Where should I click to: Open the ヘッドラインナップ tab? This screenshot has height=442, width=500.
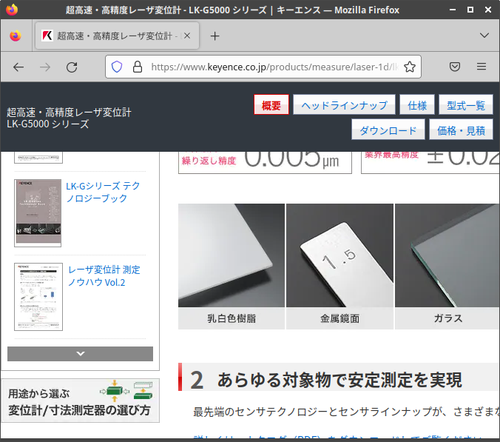(x=344, y=105)
